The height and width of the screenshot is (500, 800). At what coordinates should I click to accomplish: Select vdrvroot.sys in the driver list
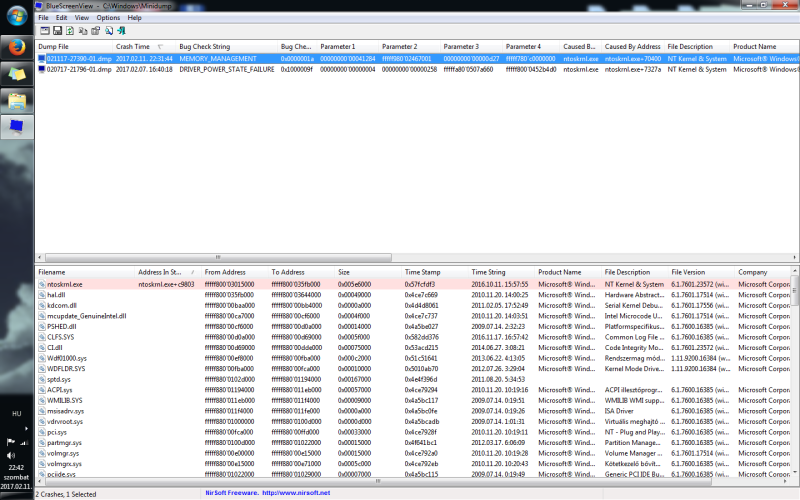[x=65, y=422]
